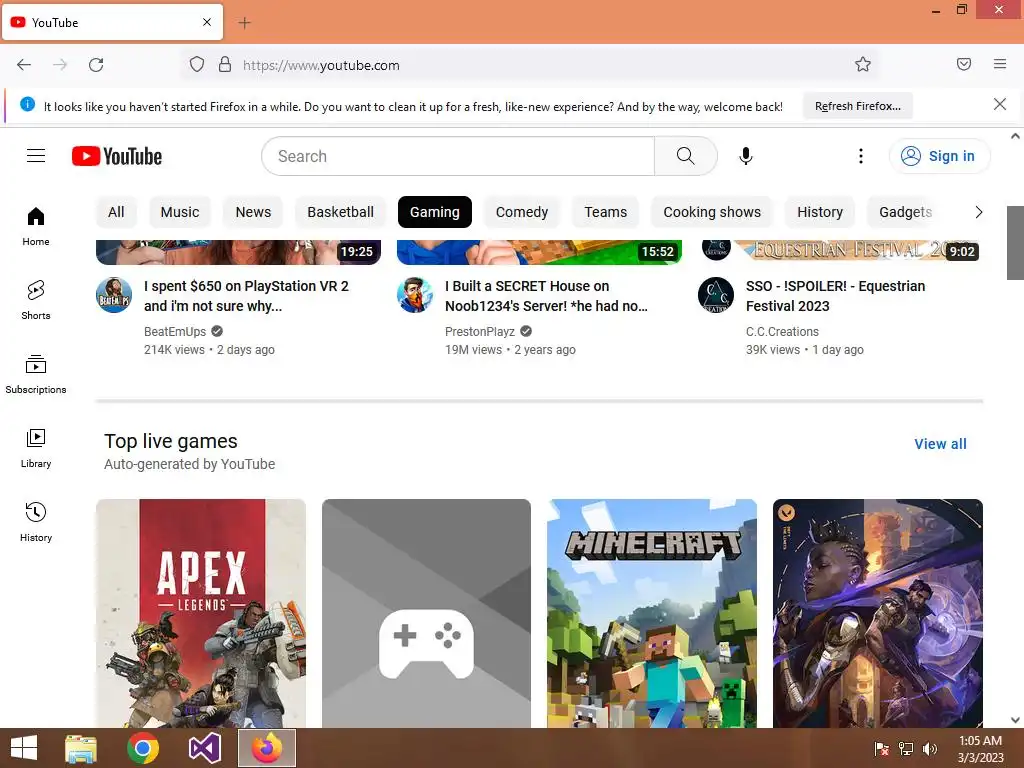Click View all for Top live games
The image size is (1024, 768).
tap(940, 444)
